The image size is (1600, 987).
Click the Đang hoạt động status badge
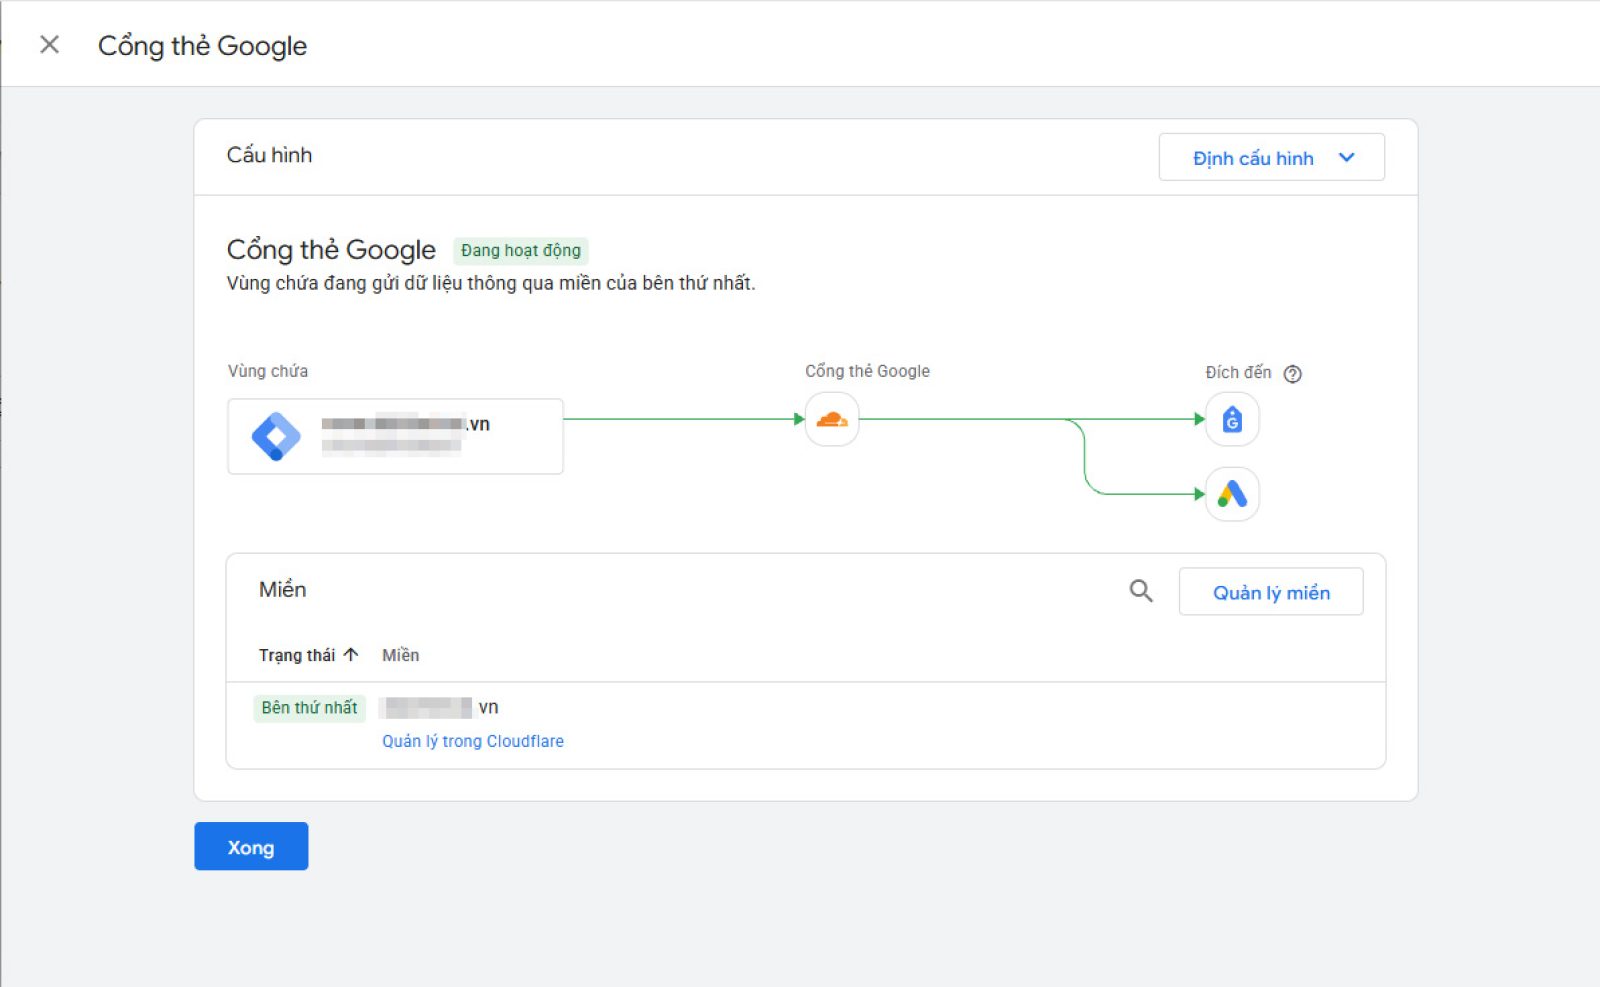pos(521,250)
